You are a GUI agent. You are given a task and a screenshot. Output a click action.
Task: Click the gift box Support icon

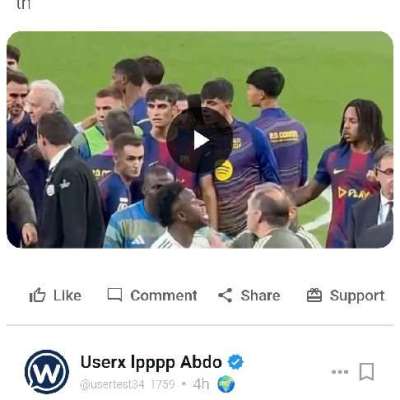click(x=314, y=295)
